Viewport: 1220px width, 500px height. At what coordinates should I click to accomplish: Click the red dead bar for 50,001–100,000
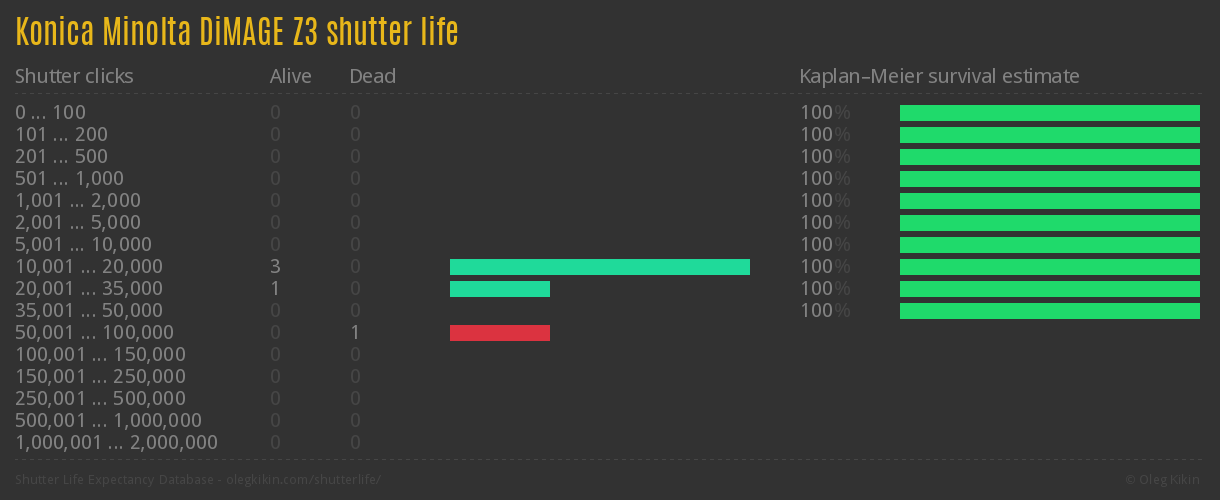point(499,333)
